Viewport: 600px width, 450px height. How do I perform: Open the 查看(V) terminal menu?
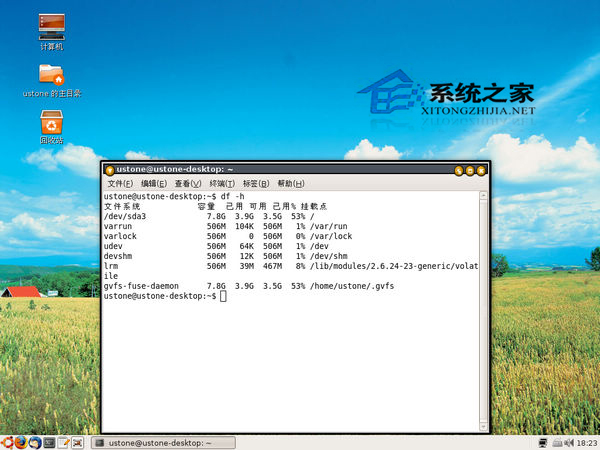(188, 184)
